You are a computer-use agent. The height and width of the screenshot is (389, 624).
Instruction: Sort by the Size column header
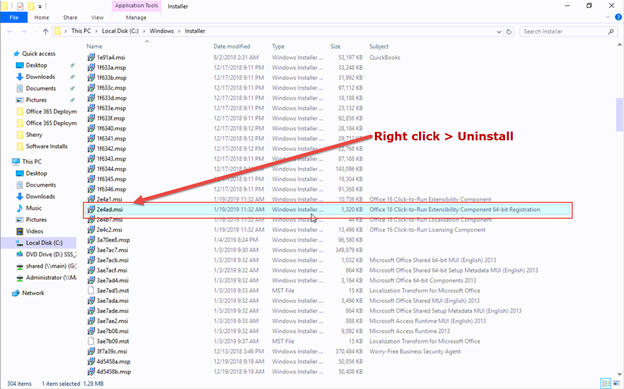coord(335,47)
